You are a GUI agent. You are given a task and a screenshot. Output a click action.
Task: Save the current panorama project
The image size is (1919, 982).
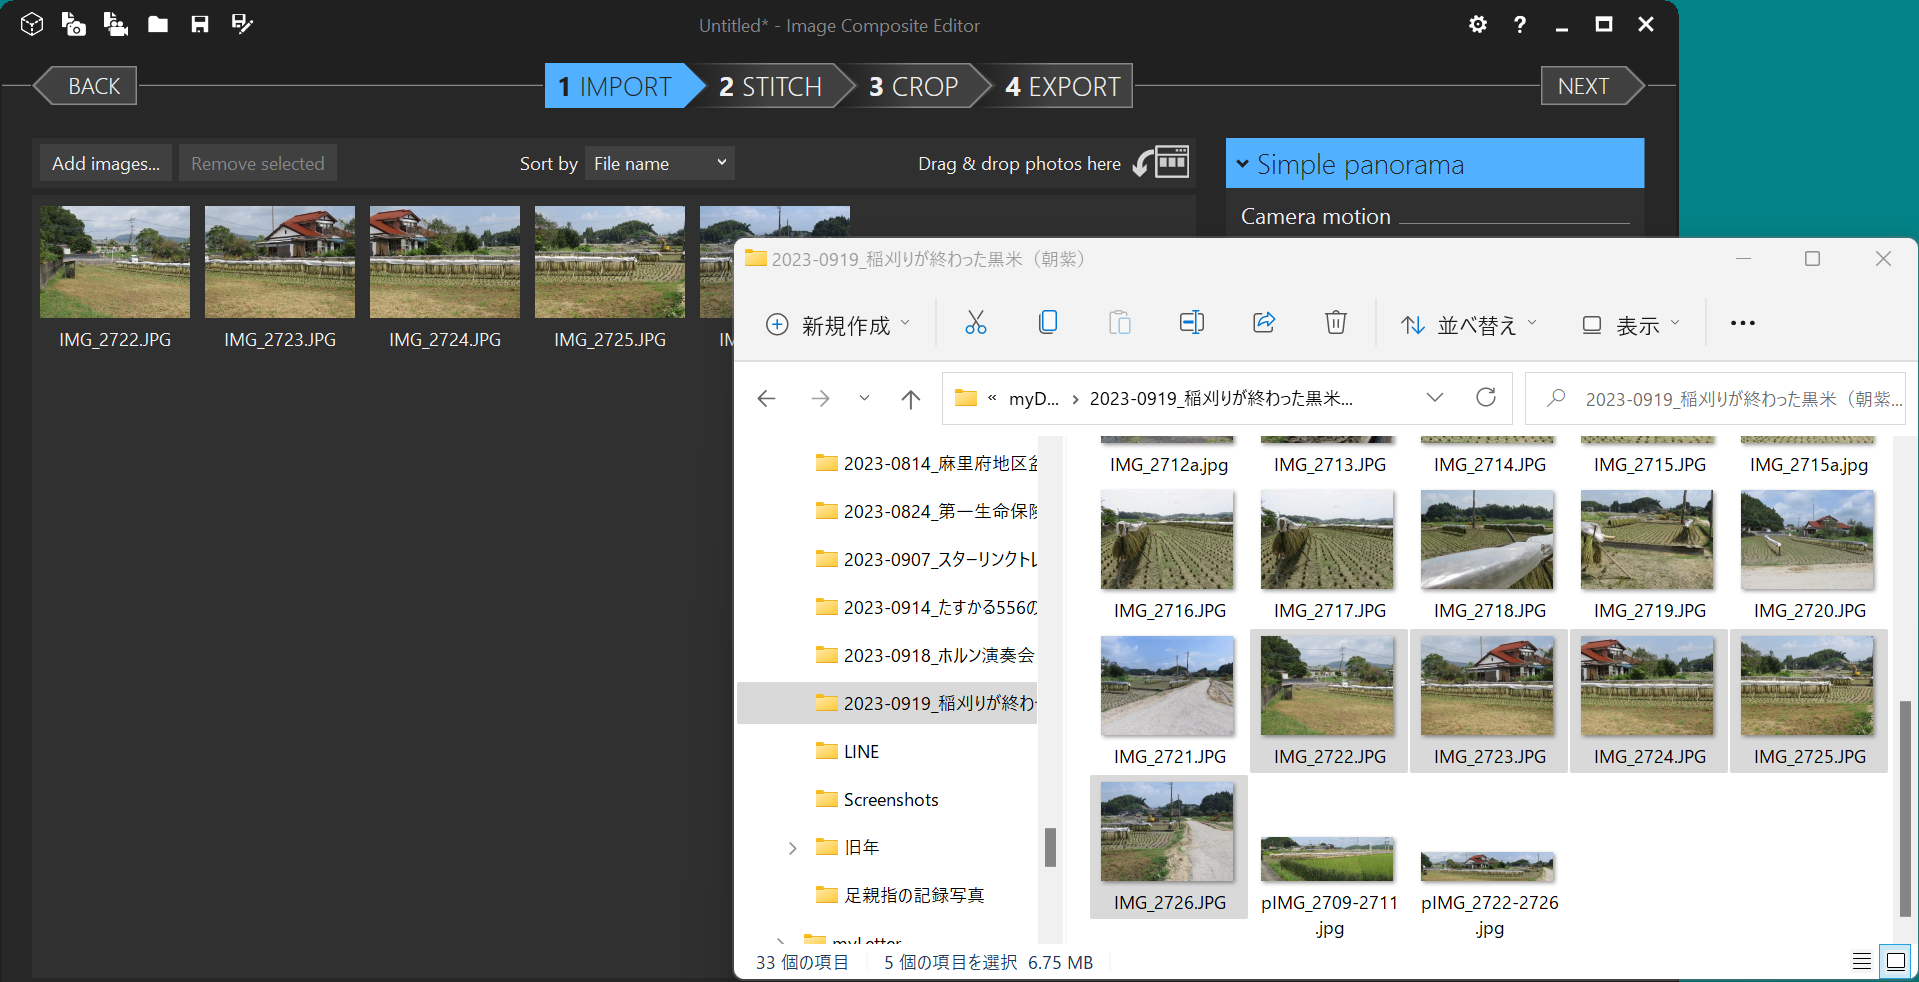tap(200, 24)
